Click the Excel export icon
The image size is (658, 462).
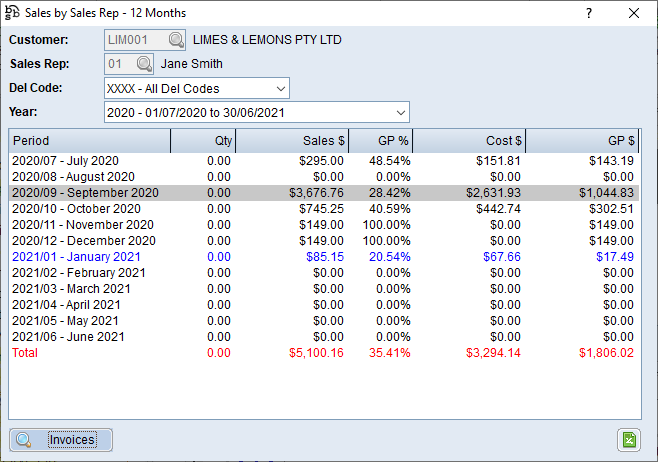629,440
